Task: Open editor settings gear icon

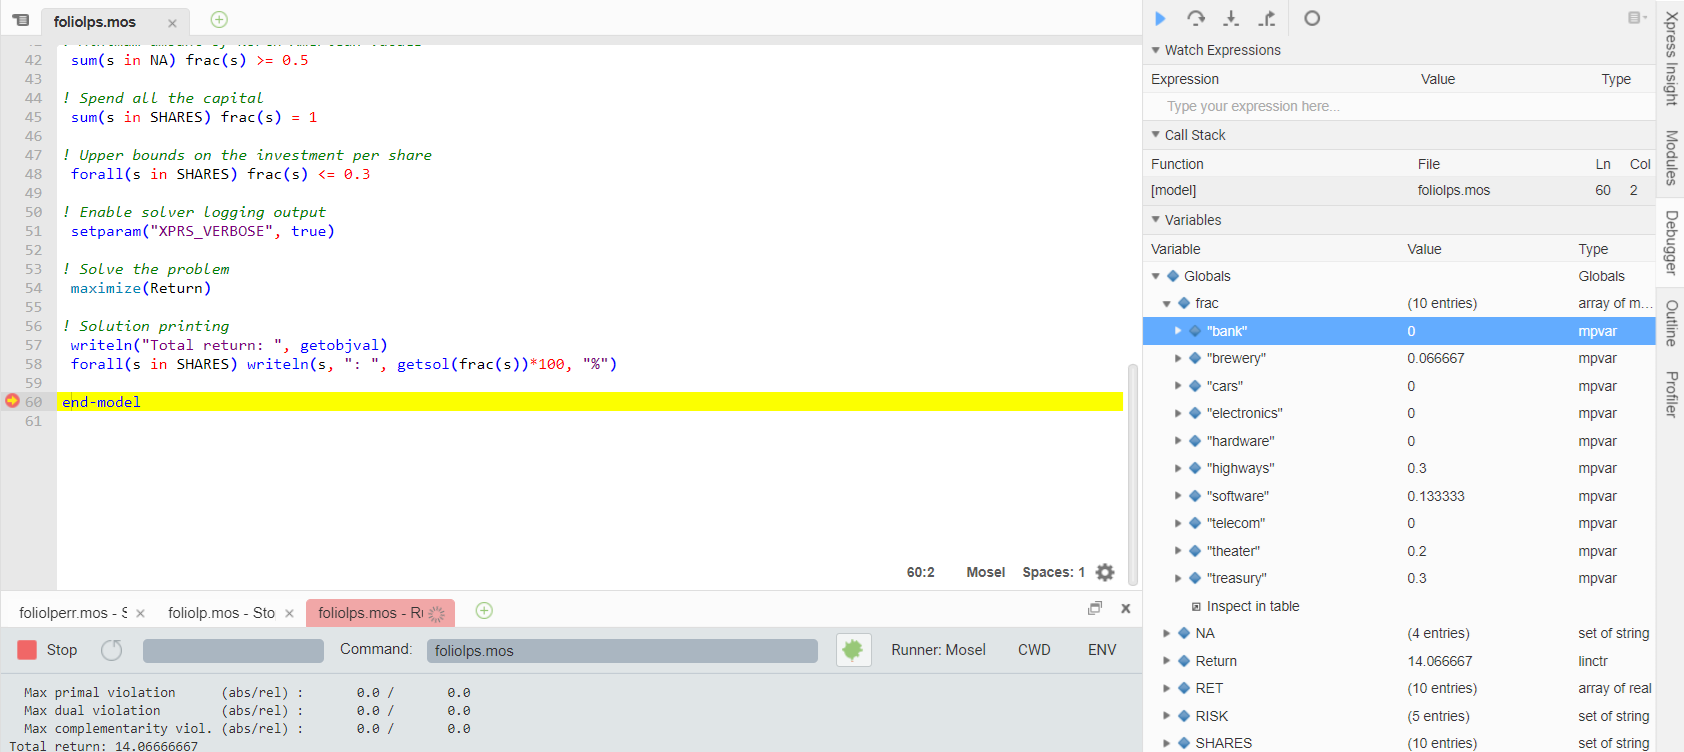Action: click(x=1105, y=572)
